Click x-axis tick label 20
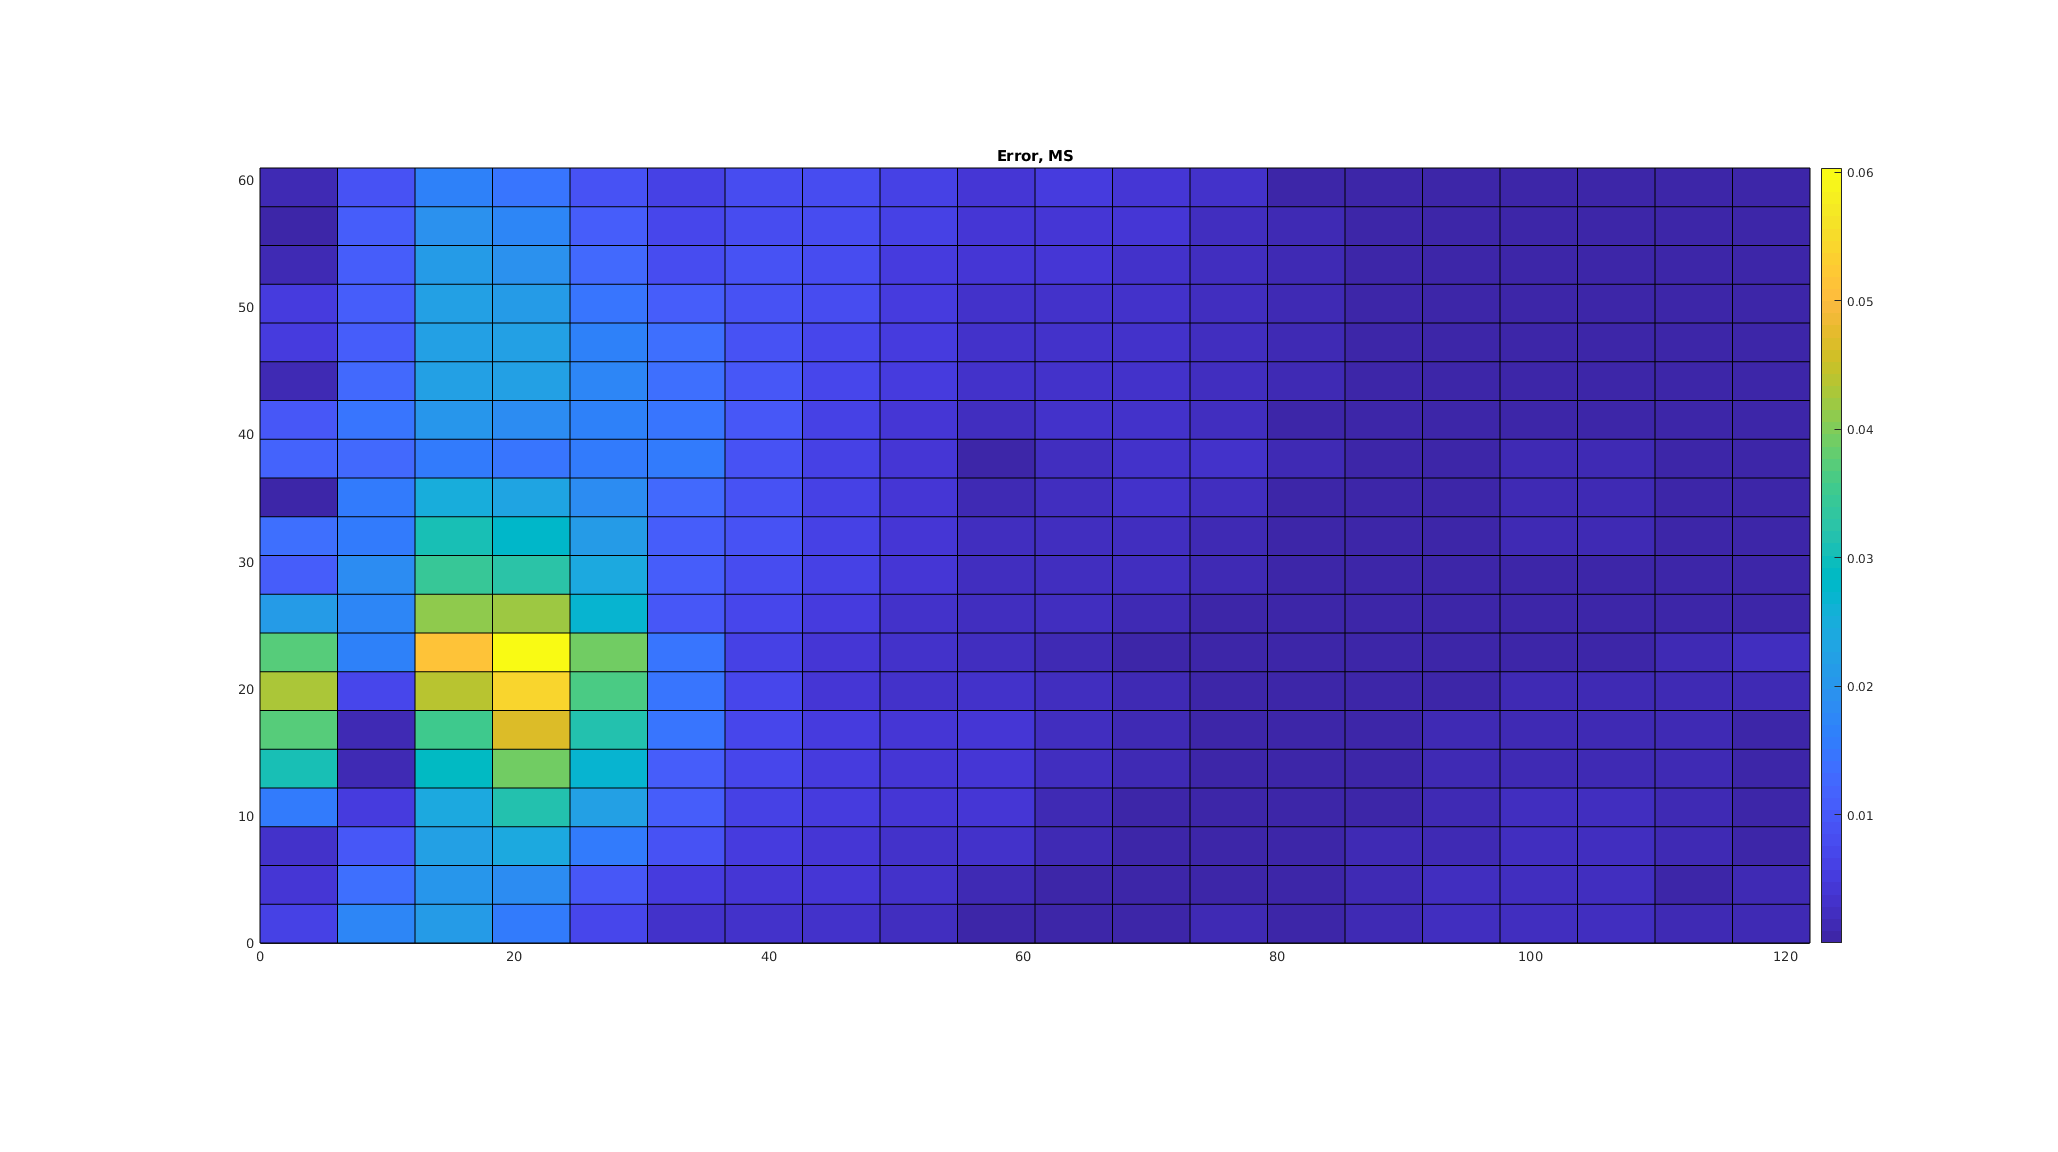The height and width of the screenshot is (1152, 2058). click(514, 957)
